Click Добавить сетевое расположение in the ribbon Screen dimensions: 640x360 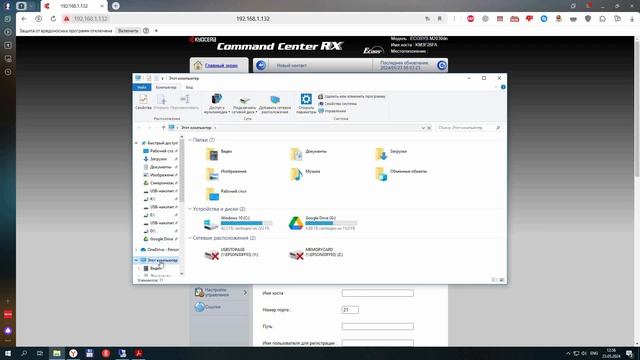pyautogui.click(x=275, y=104)
